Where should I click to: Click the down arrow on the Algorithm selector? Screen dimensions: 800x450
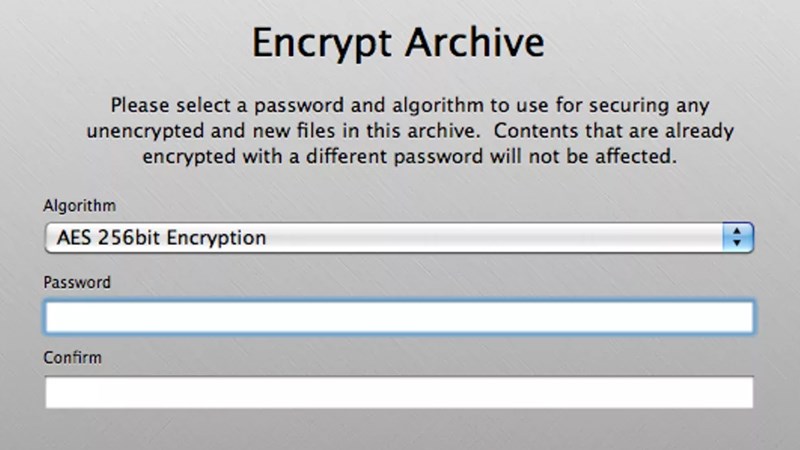point(737,244)
